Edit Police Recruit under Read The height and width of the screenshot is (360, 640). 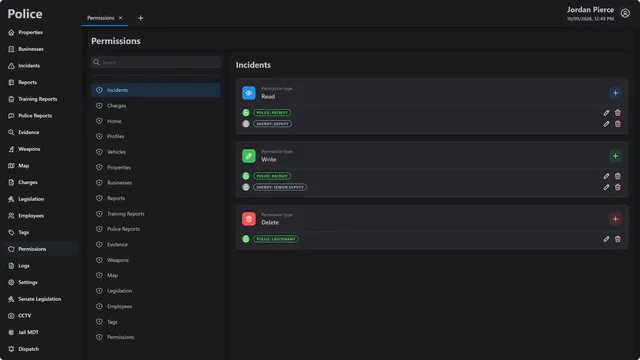tap(606, 113)
